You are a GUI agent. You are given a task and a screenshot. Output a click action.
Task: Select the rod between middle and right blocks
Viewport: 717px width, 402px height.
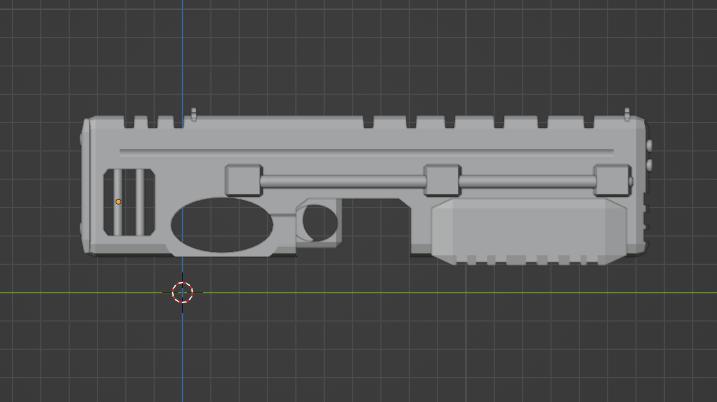pyautogui.click(x=527, y=181)
